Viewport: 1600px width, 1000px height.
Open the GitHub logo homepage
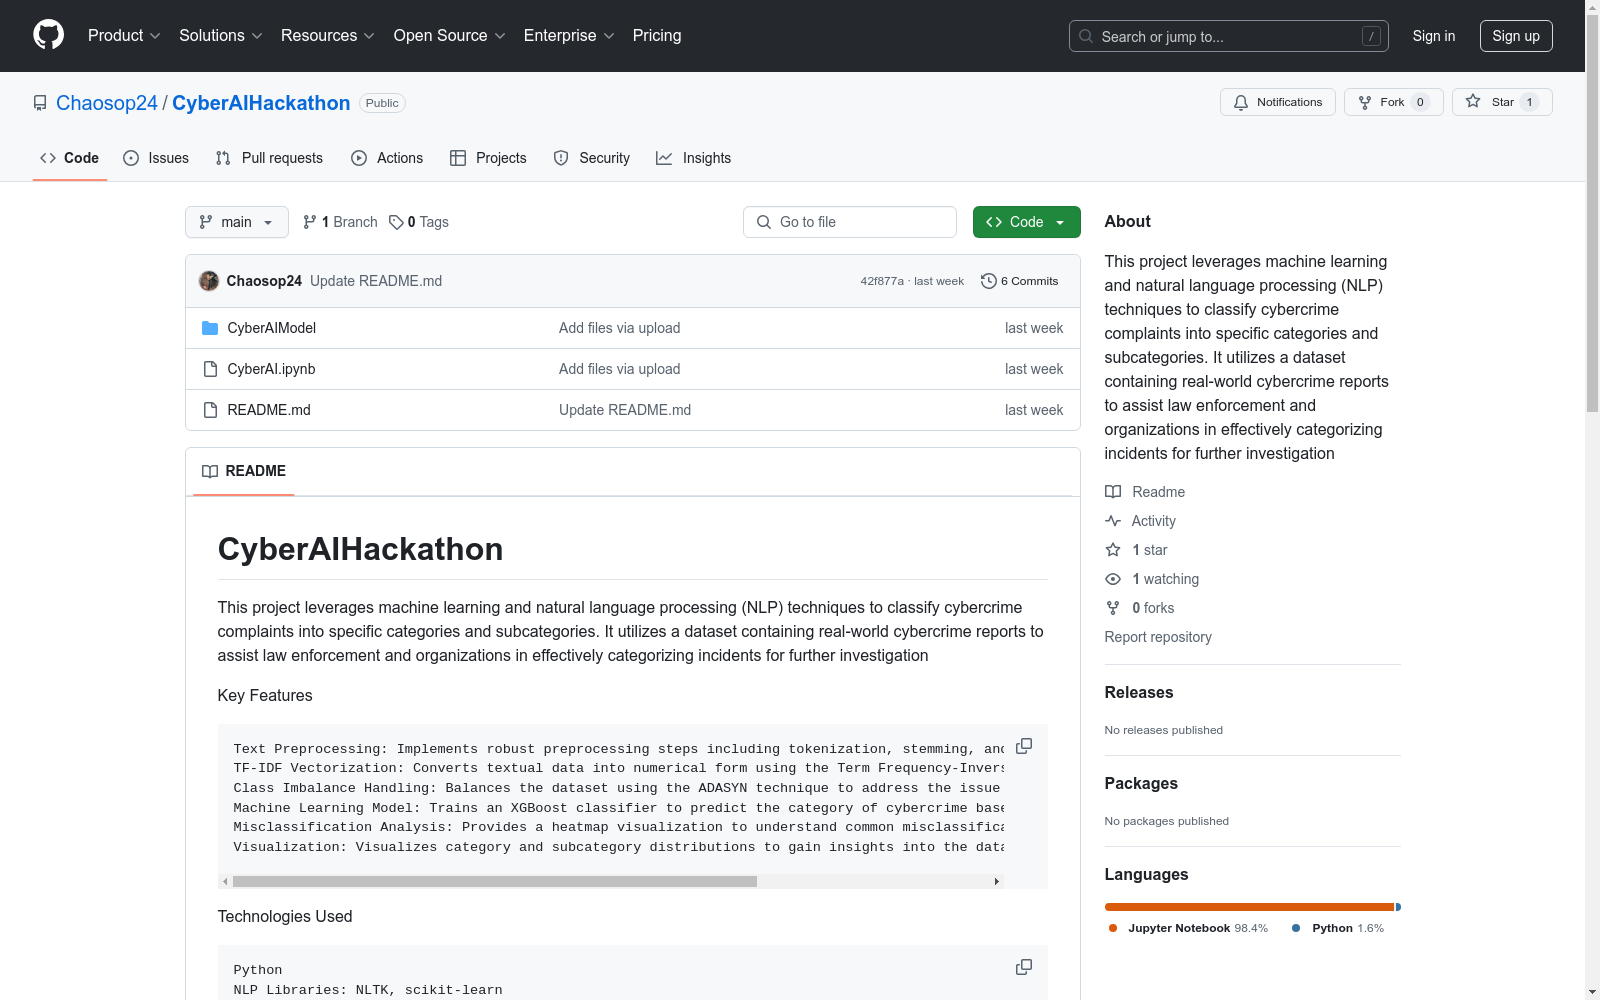click(x=48, y=35)
